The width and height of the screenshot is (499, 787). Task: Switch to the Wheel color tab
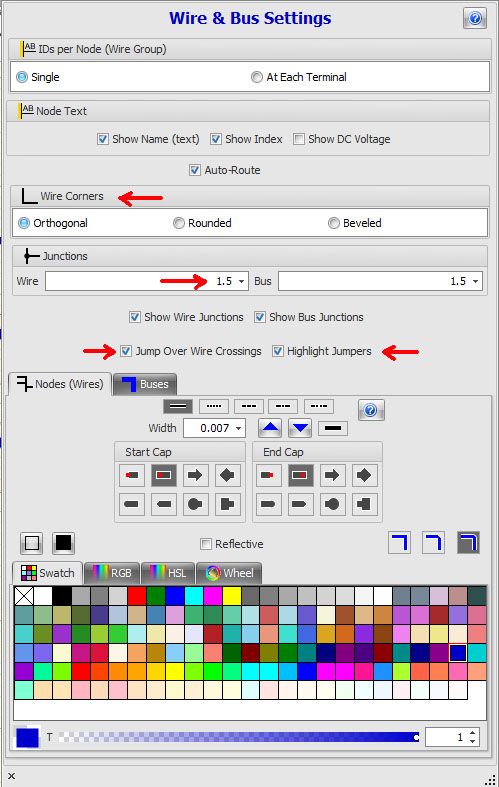[229, 573]
